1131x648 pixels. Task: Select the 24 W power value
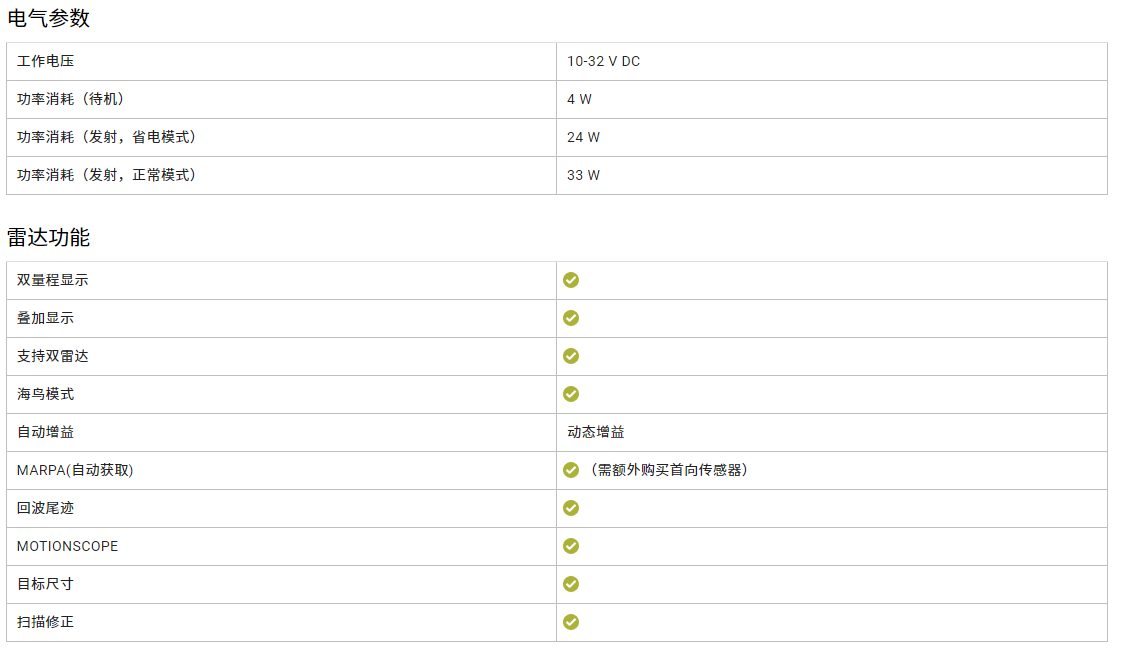coord(583,137)
